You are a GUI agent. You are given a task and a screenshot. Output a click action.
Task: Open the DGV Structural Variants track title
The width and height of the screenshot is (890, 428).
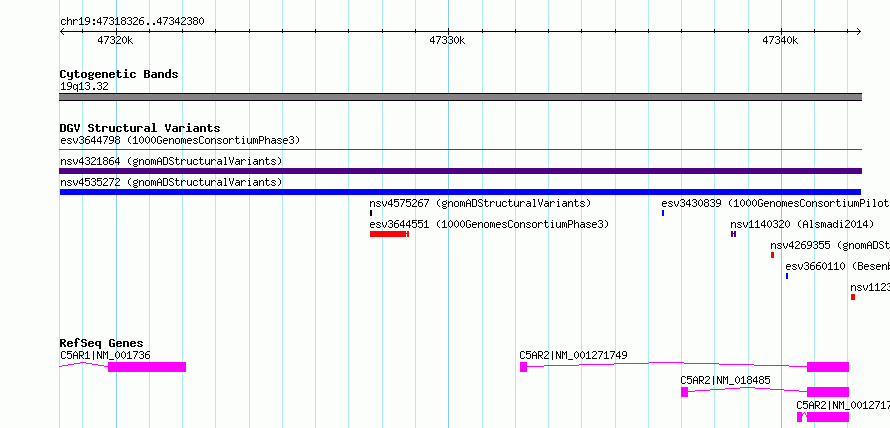click(x=140, y=128)
